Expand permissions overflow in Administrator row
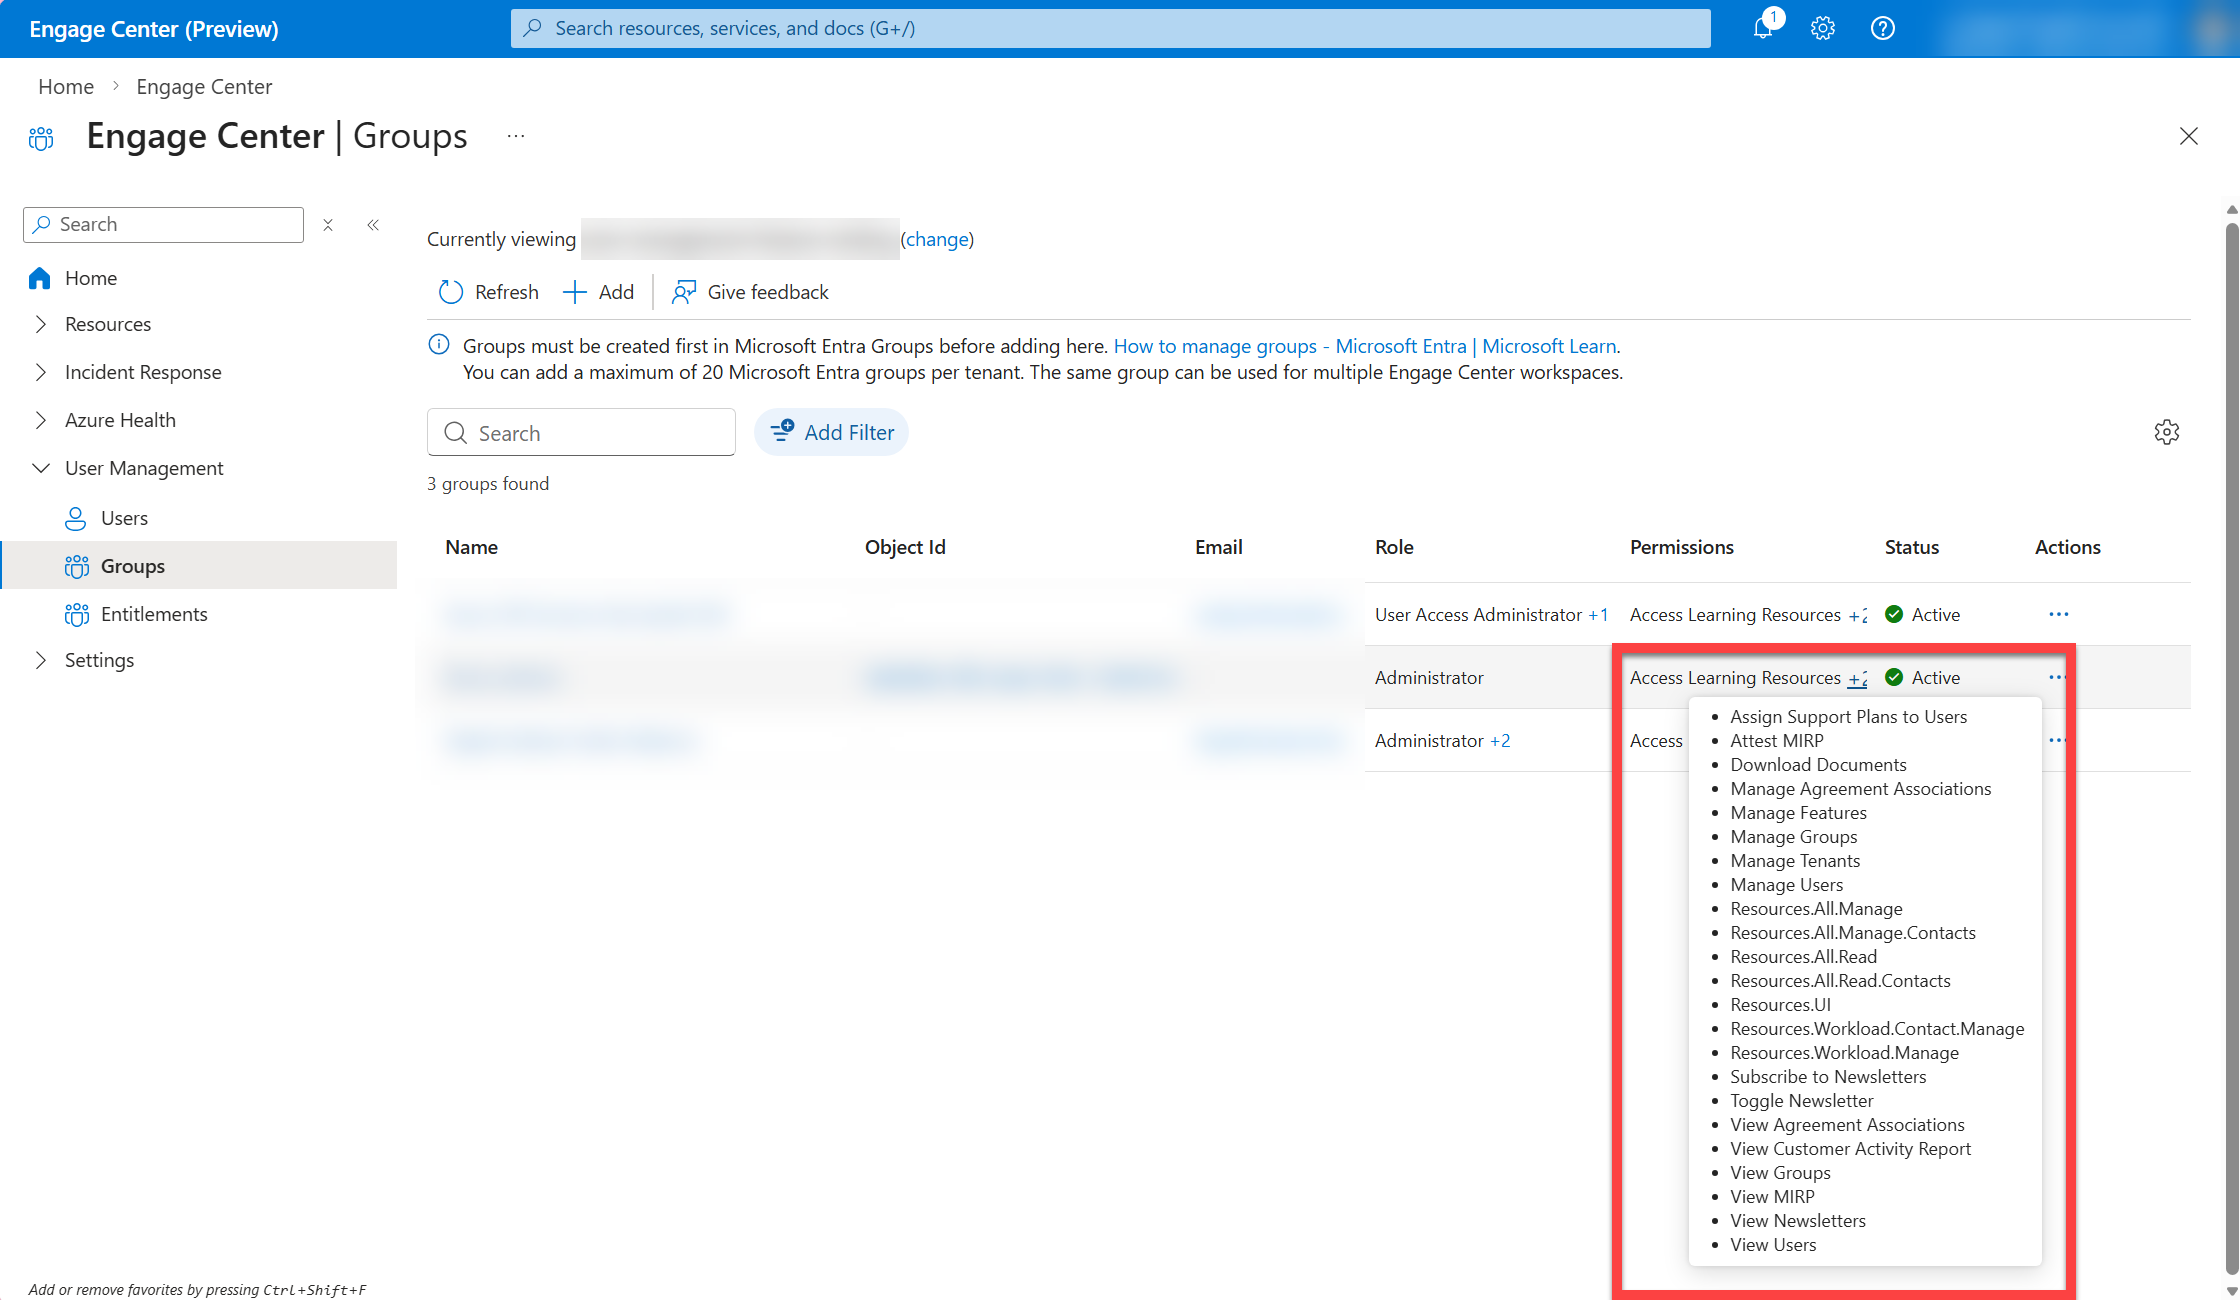Screen dimensions: 2240x1300 pos(1857,678)
